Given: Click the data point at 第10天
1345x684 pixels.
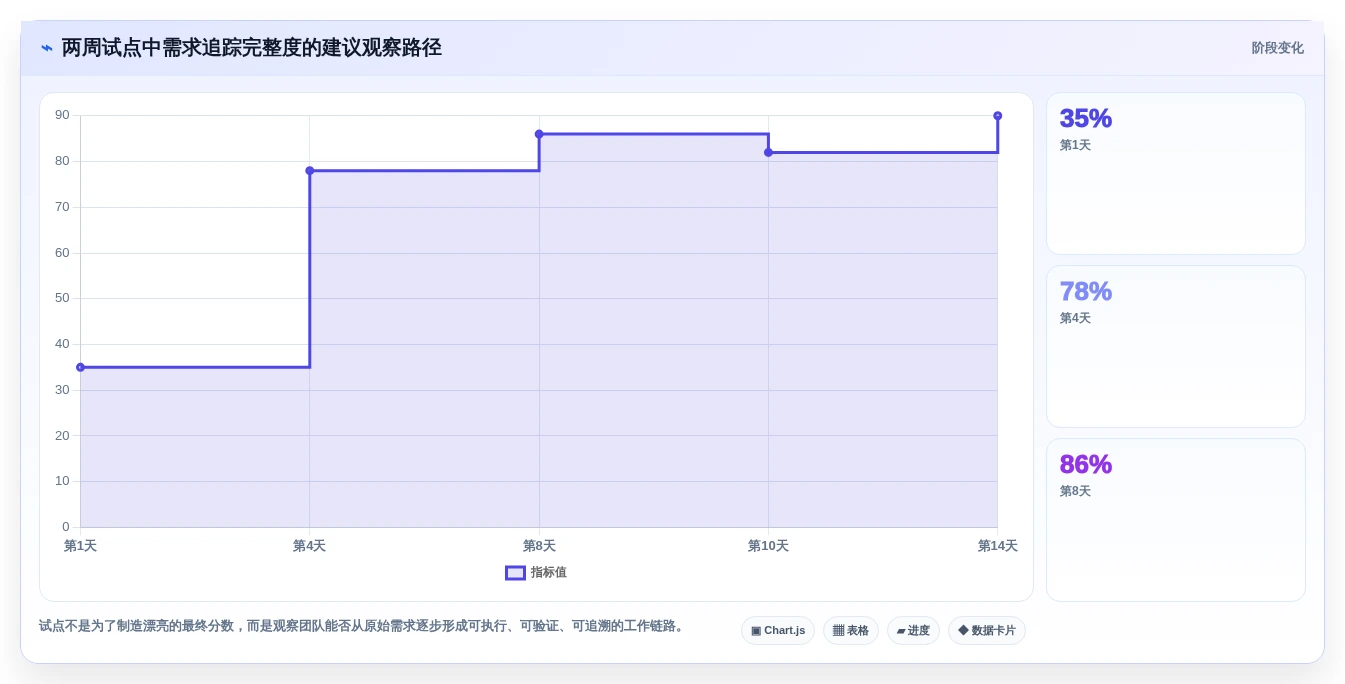Looking at the screenshot, I should 768,152.
